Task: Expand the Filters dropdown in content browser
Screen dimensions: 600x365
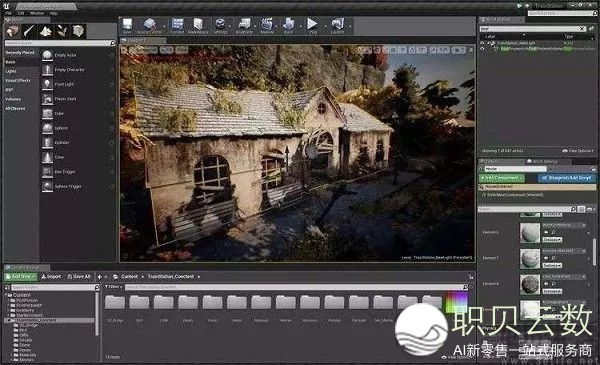Action: coord(113,287)
